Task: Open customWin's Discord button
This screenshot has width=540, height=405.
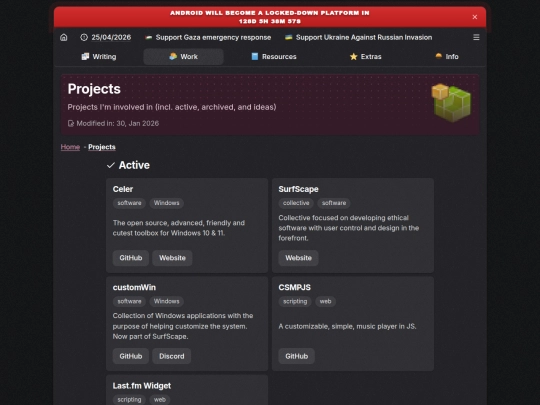Action: 172,356
